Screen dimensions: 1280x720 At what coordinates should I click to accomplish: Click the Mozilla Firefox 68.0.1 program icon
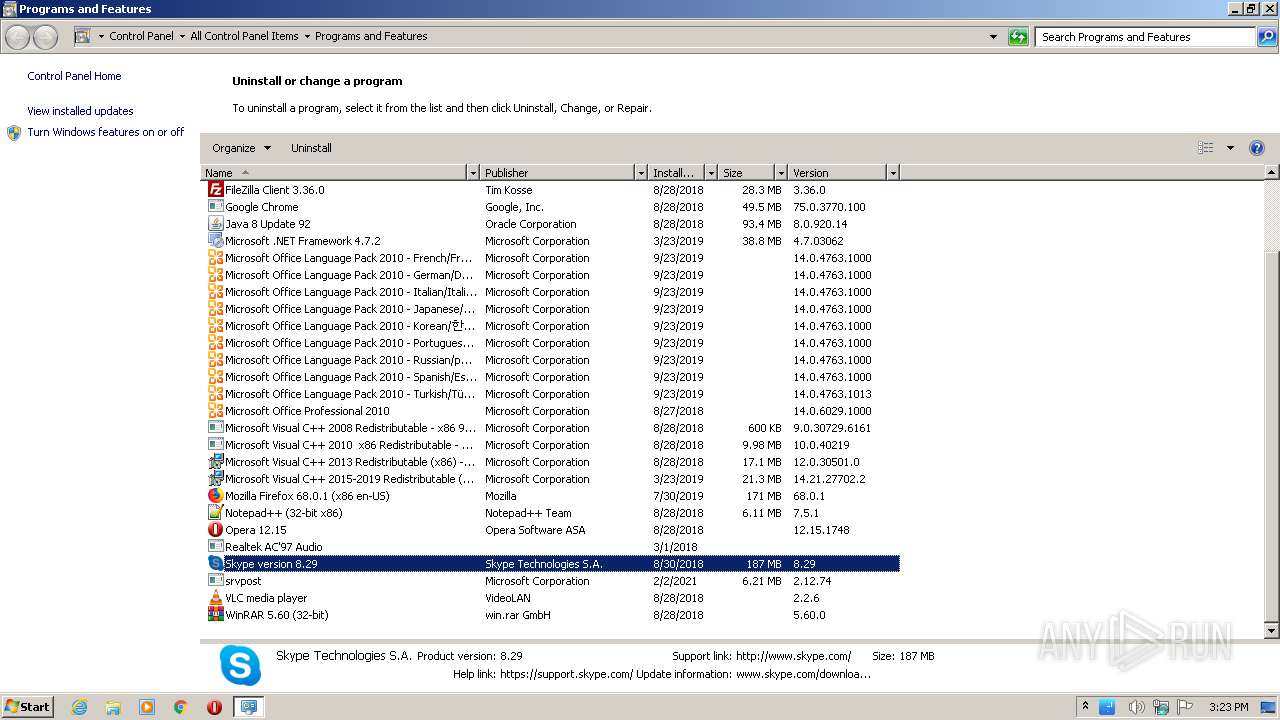click(x=215, y=495)
